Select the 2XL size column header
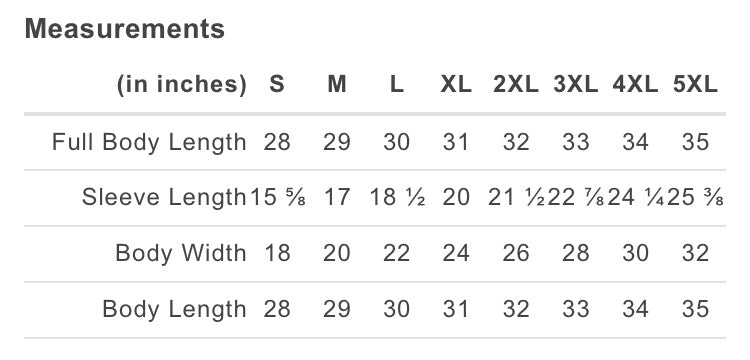Image resolution: width=750 pixels, height=360 pixels. click(516, 85)
